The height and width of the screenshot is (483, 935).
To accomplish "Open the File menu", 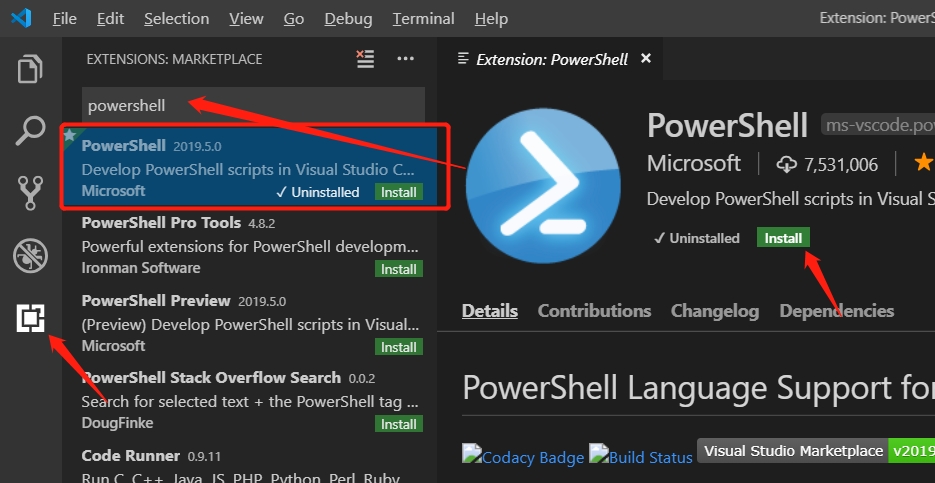I will pyautogui.click(x=64, y=18).
